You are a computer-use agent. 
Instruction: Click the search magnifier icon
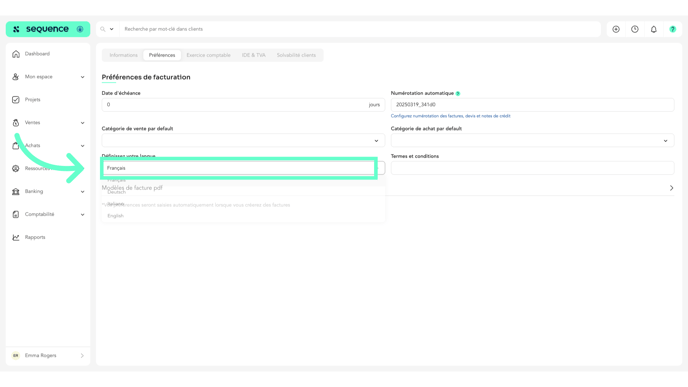[103, 29]
